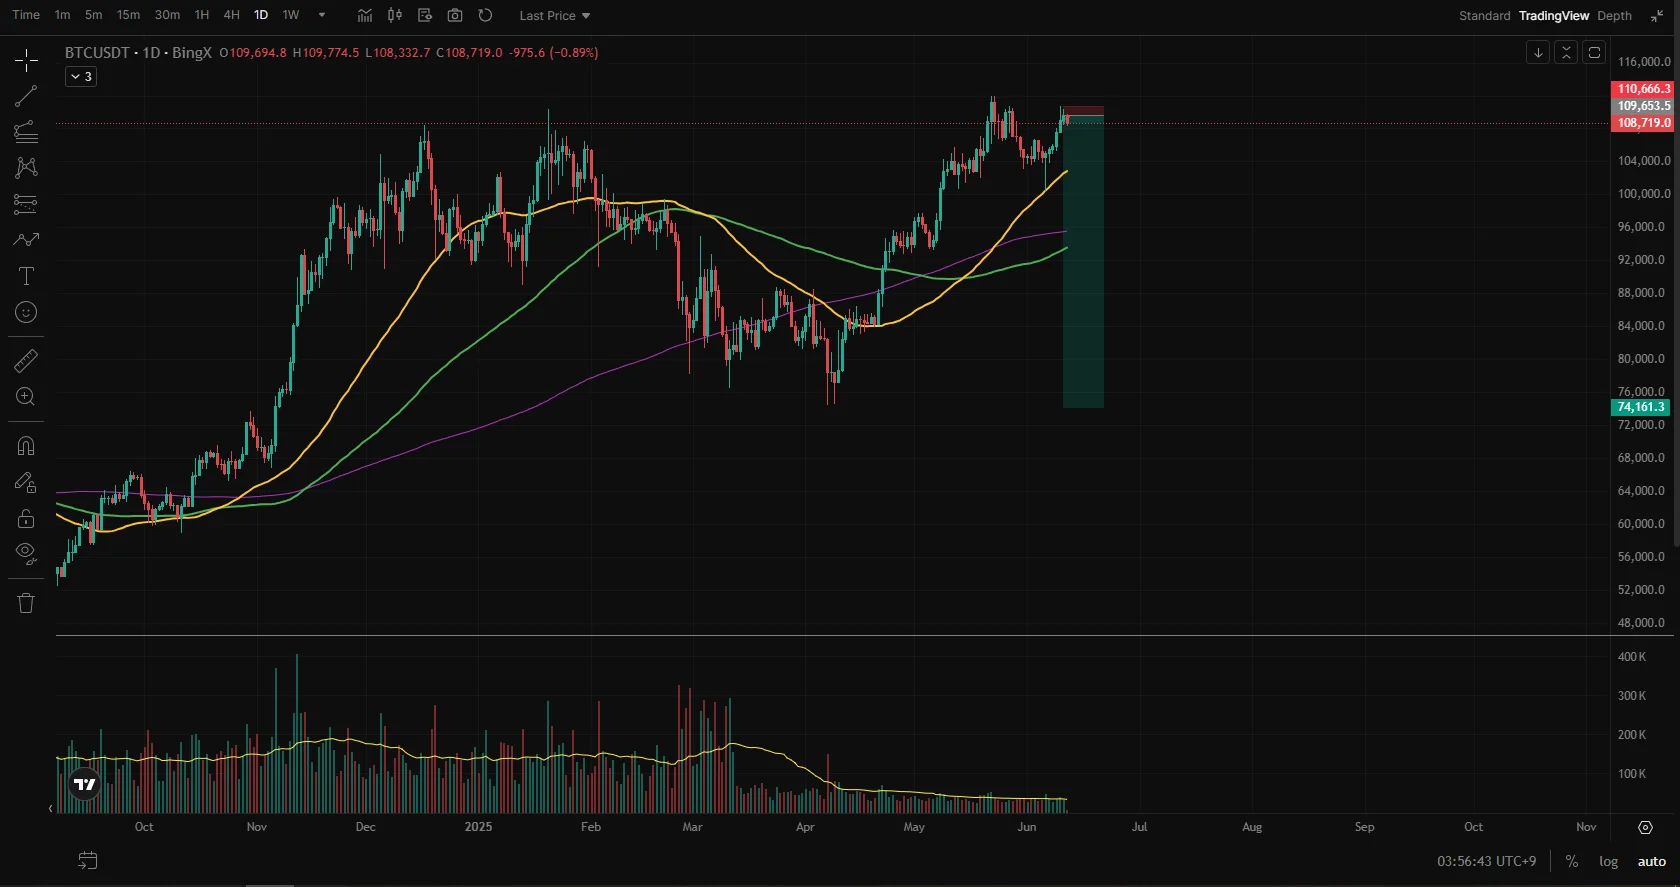The image size is (1680, 887).
Task: Switch to the Depth chart mode
Action: pyautogui.click(x=1614, y=15)
